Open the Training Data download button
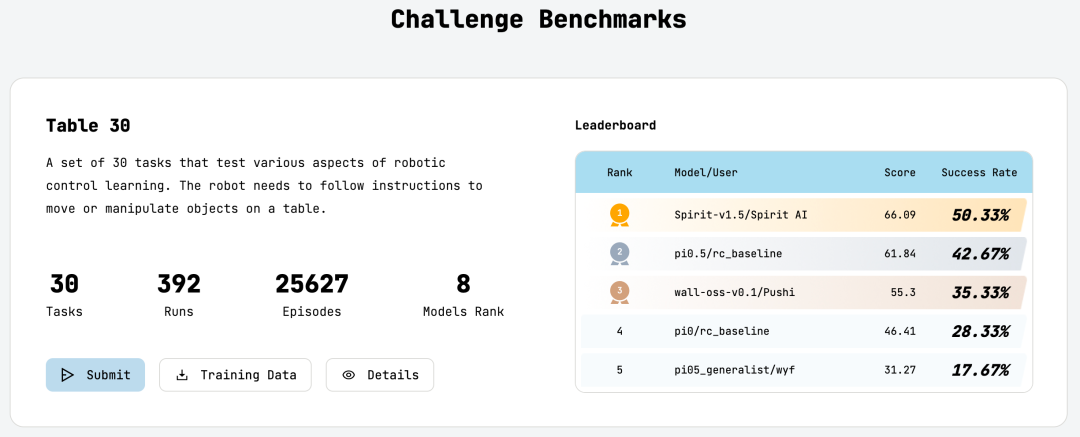This screenshot has height=437, width=1080. coord(236,375)
